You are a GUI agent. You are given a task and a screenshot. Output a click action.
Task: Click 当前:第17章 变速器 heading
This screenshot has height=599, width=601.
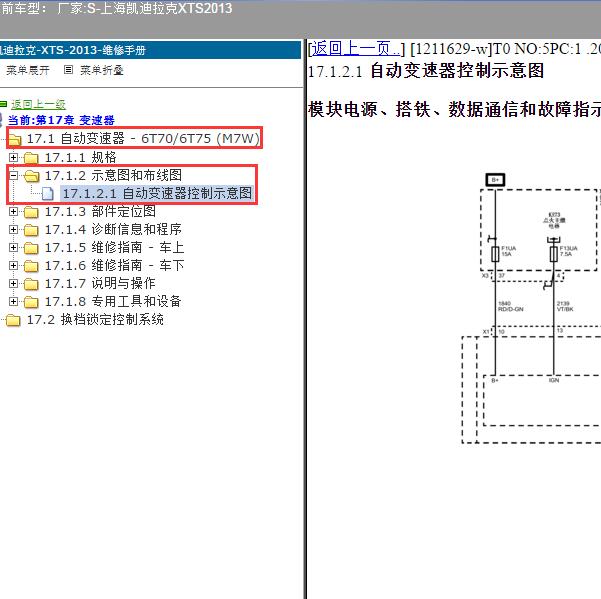[61, 120]
